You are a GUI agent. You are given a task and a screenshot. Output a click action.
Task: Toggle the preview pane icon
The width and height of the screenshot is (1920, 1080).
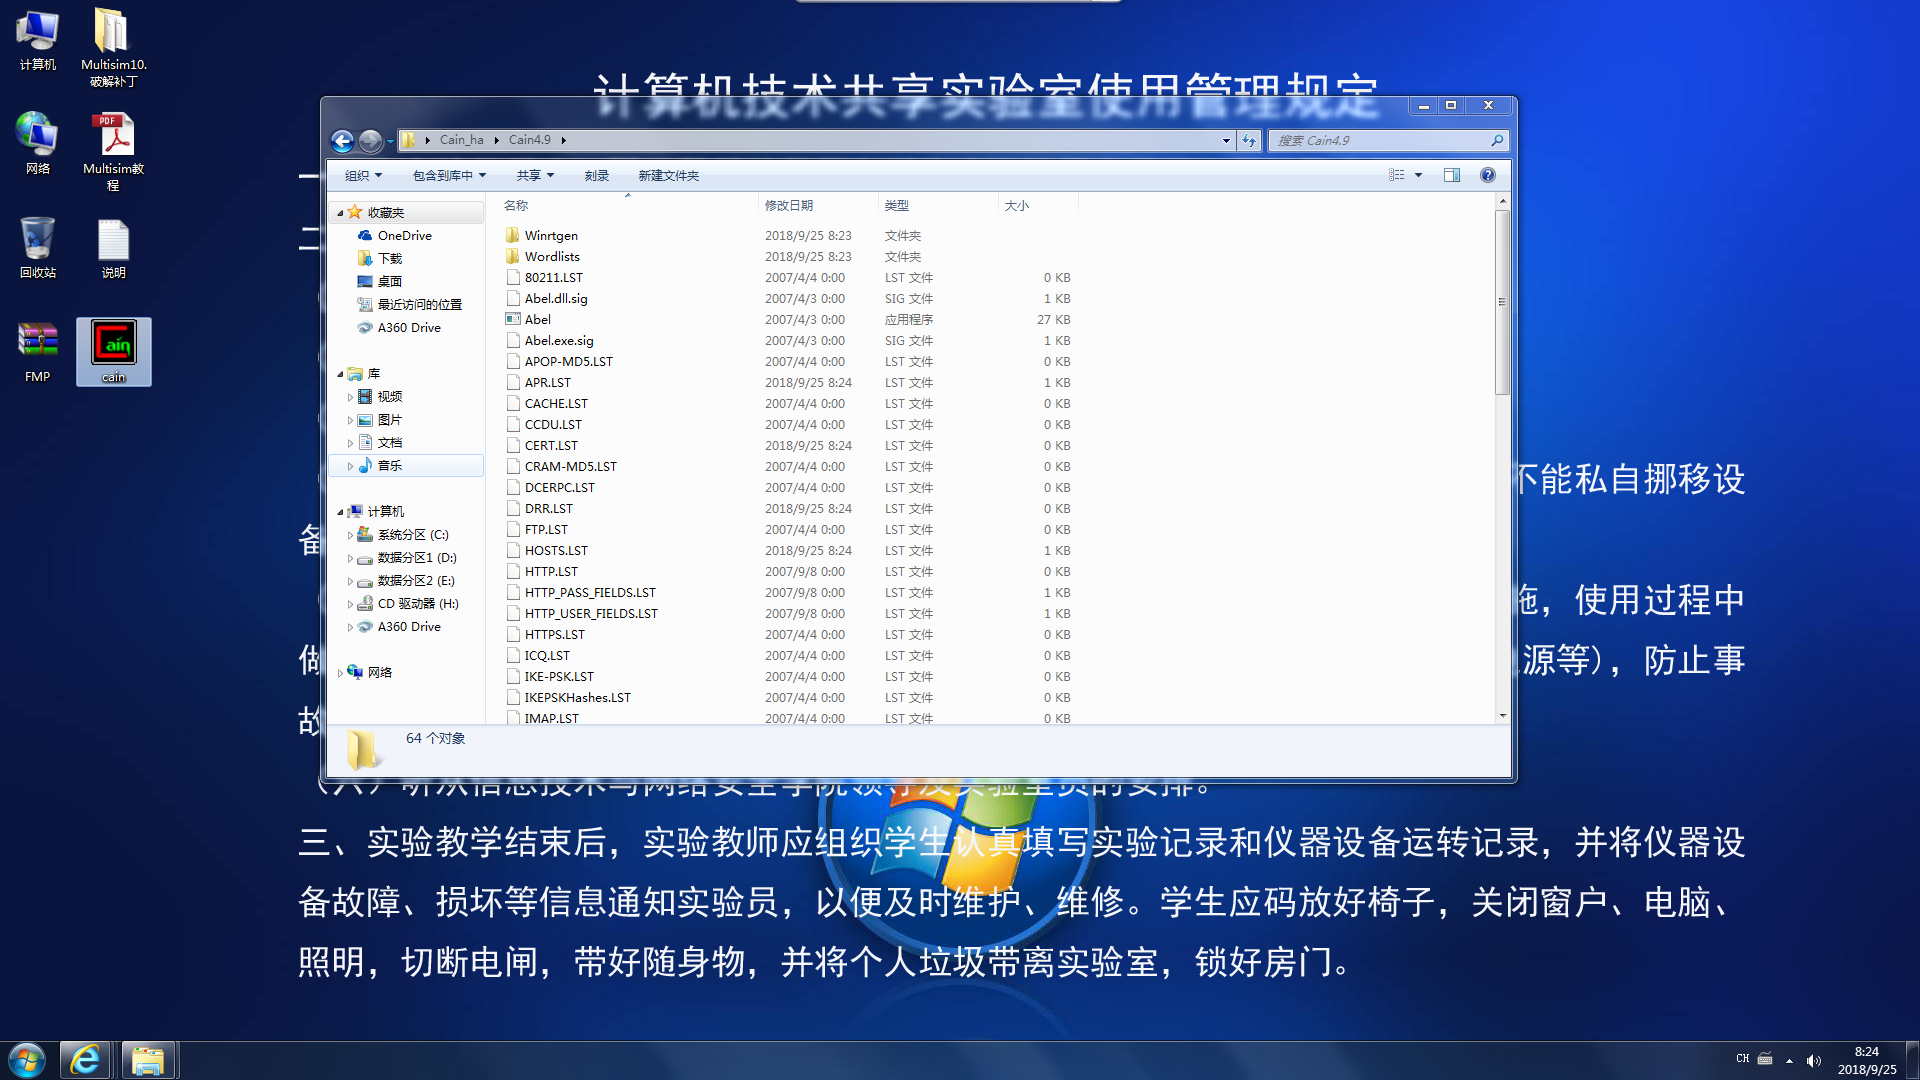click(x=1452, y=175)
